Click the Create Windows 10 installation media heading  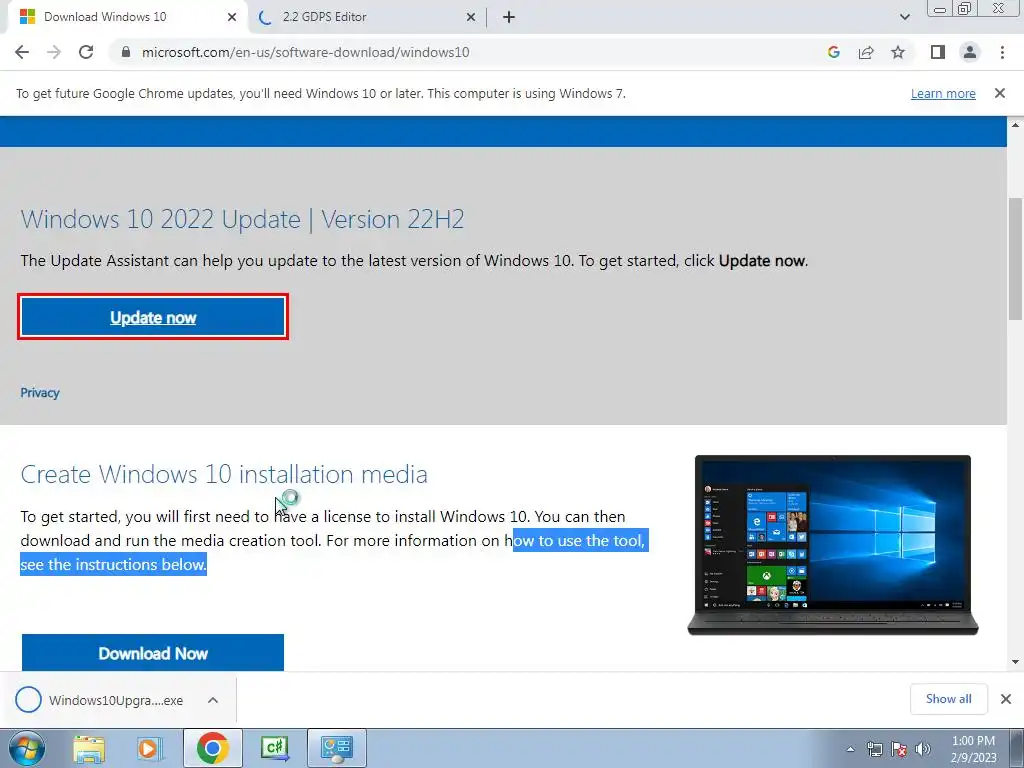pos(224,474)
